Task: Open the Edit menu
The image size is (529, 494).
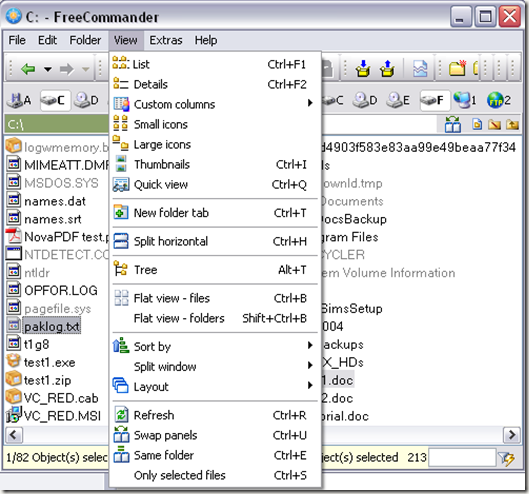Action: (x=47, y=40)
